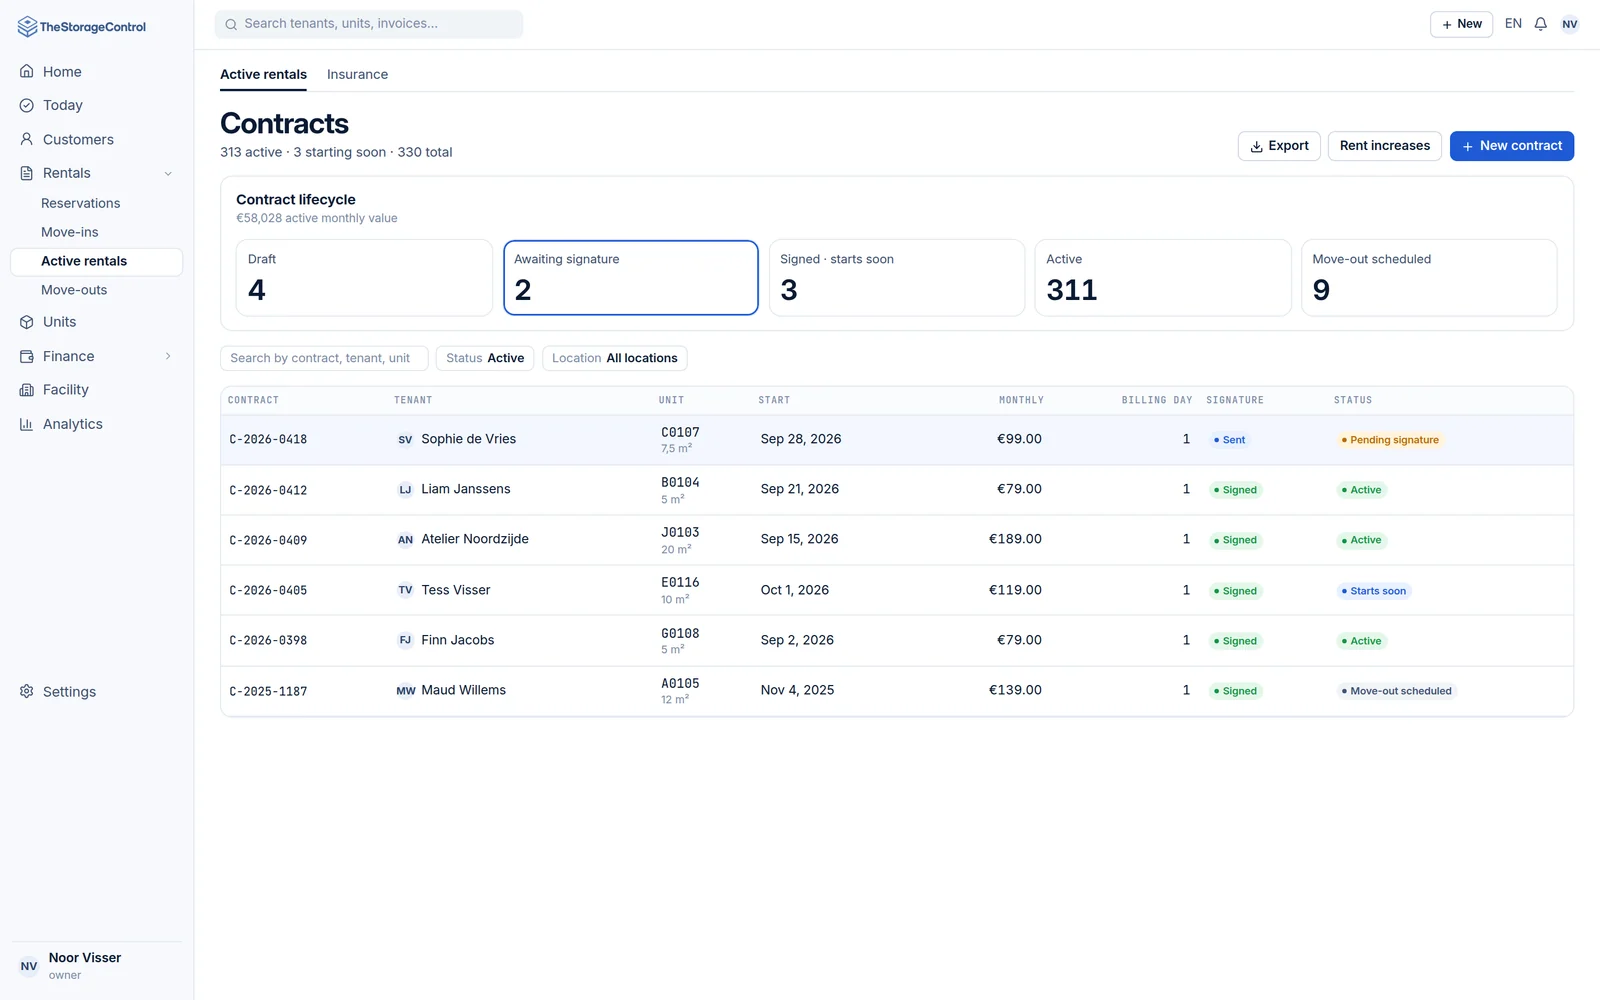Click tenant Atelier Noordzijde

(475, 539)
